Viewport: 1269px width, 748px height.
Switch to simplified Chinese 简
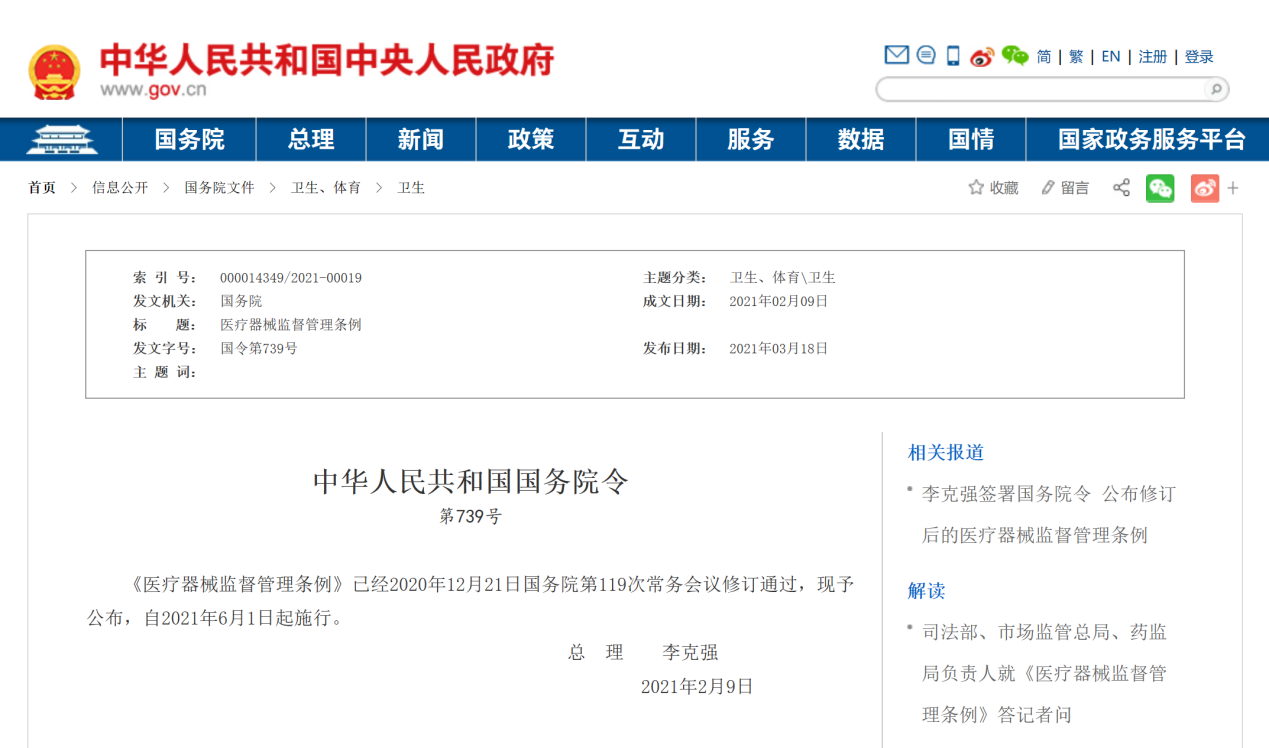point(1044,57)
